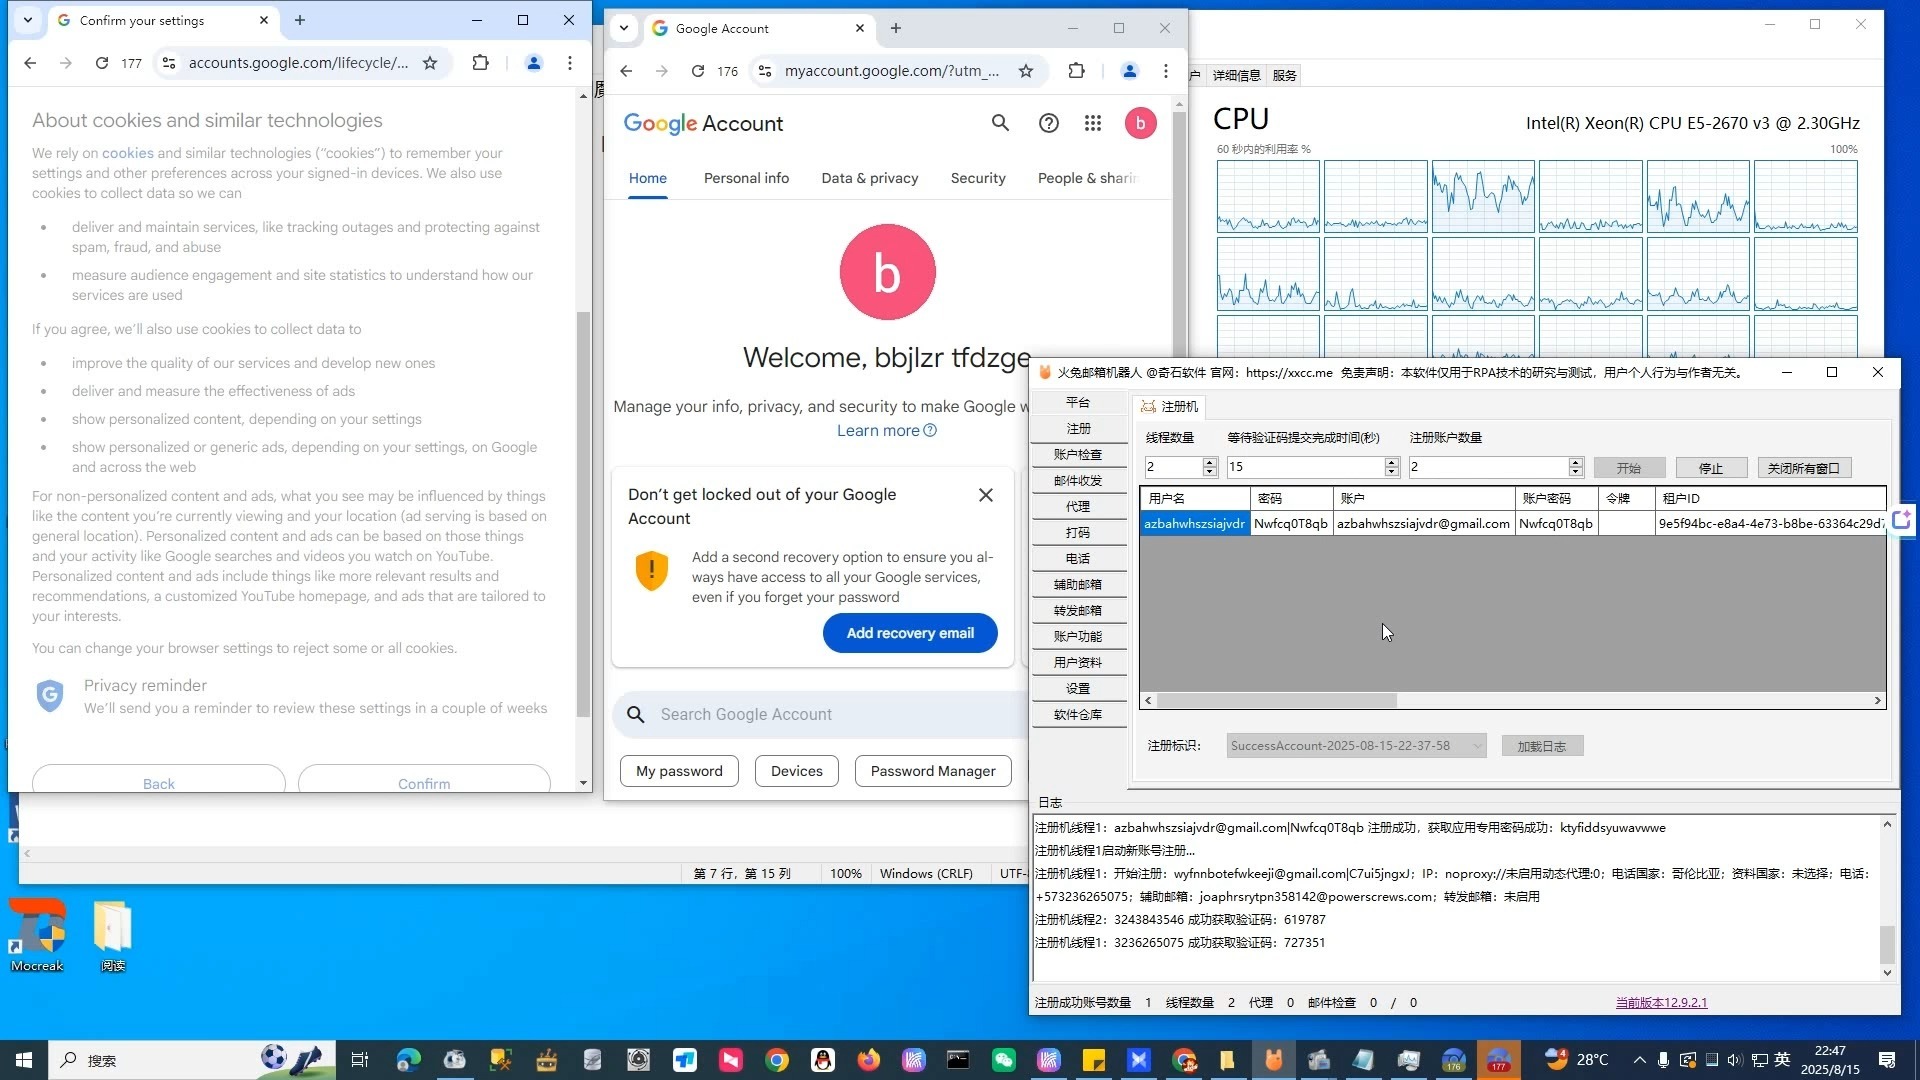Open the Microsoft Edge taskbar icon
This screenshot has height=1080, width=1920.
point(408,1060)
